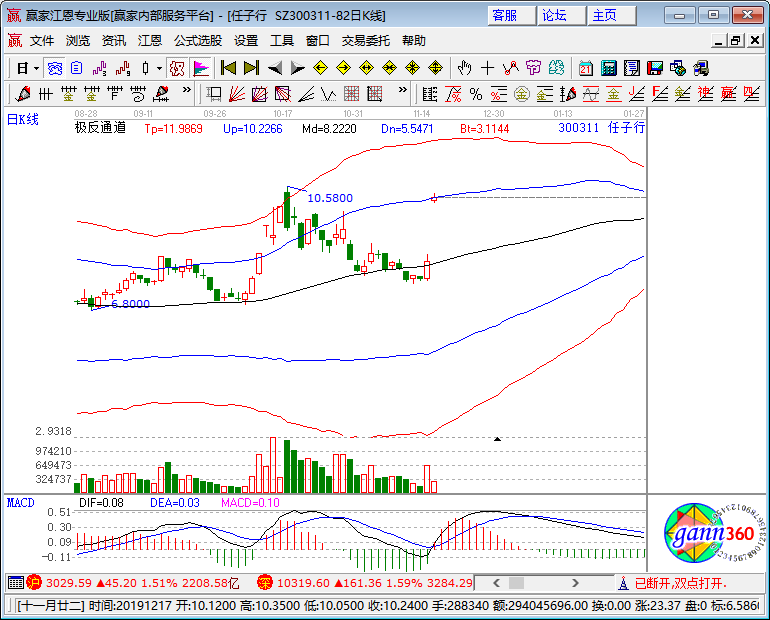The height and width of the screenshot is (620, 770).
Task: Click the right triangle step-forward icon
Action: (x=298, y=68)
